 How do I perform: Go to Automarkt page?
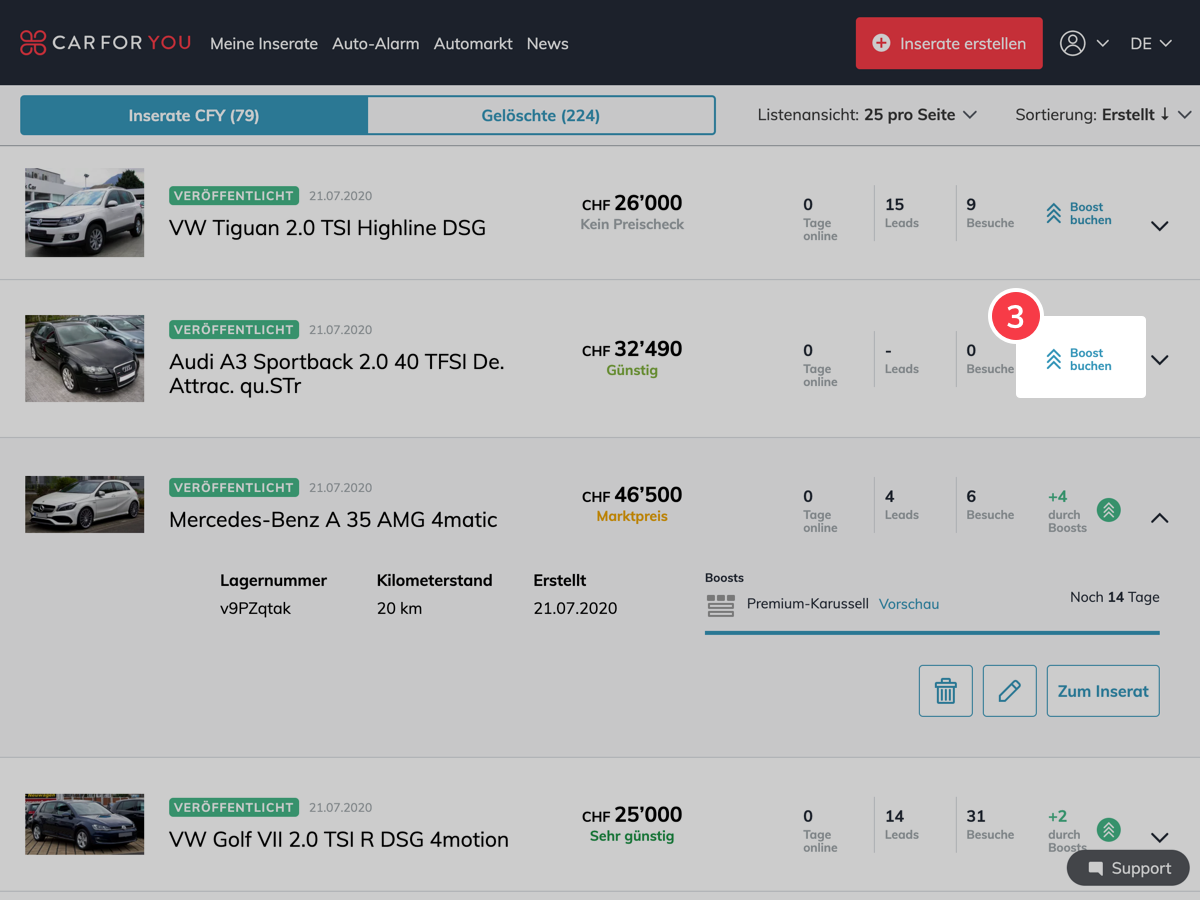click(473, 44)
